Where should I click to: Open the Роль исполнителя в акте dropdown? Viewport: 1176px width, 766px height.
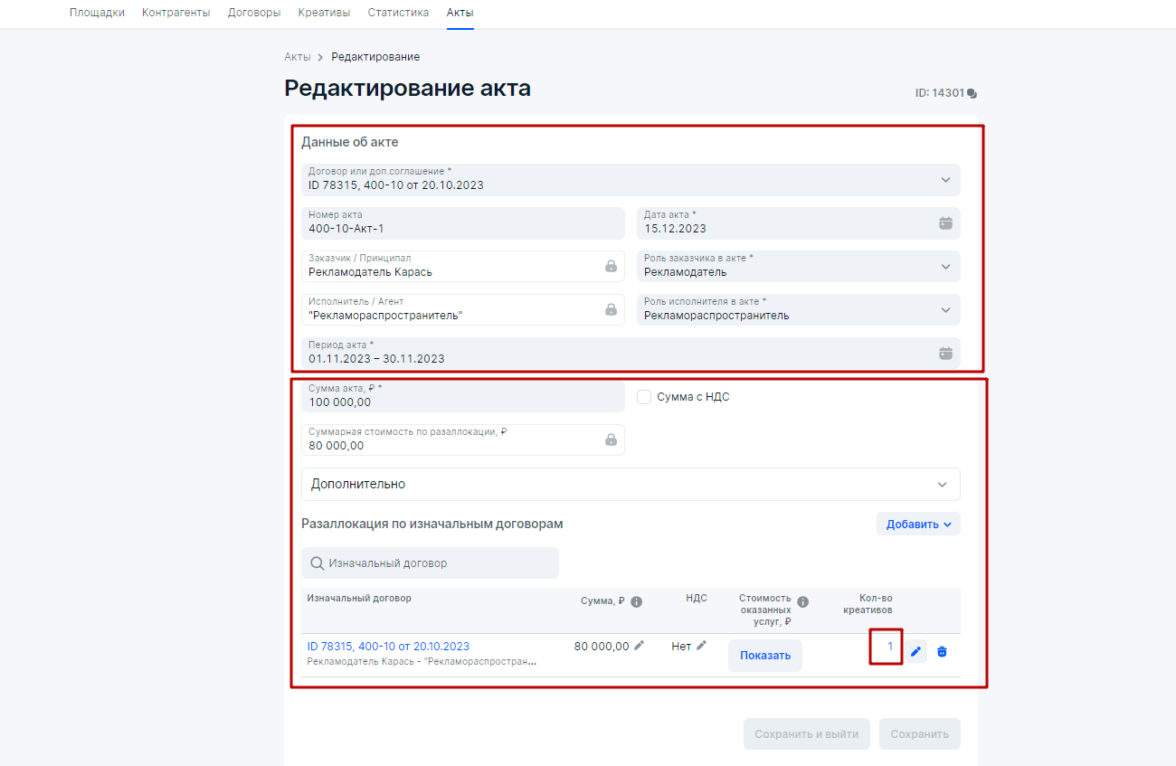pos(945,310)
